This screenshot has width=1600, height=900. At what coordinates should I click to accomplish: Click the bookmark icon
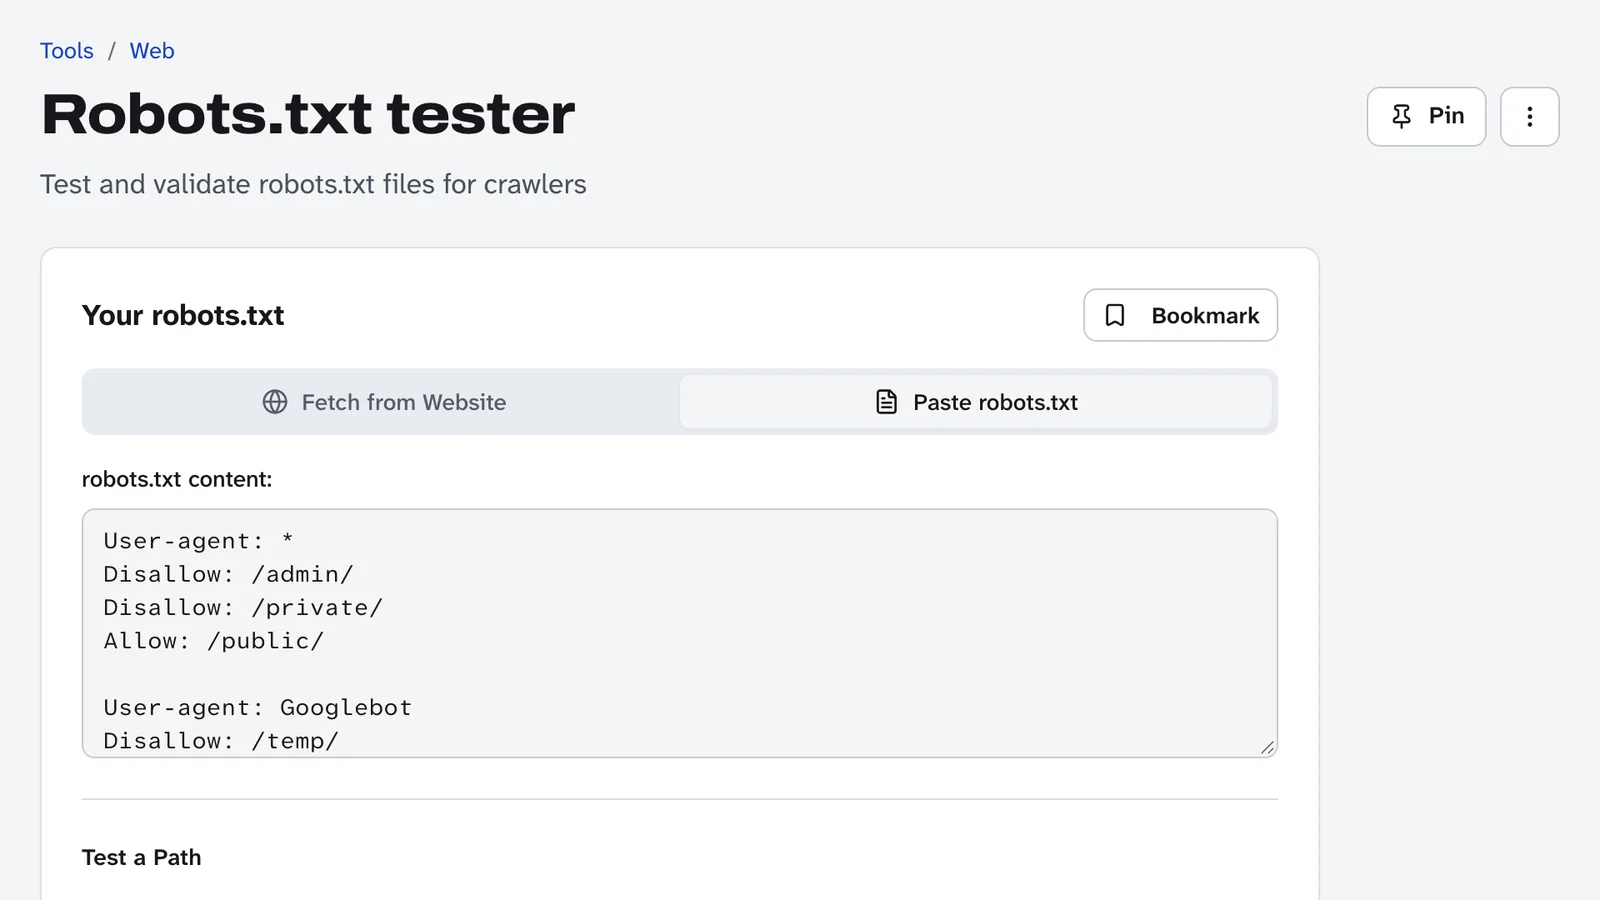(x=1115, y=315)
